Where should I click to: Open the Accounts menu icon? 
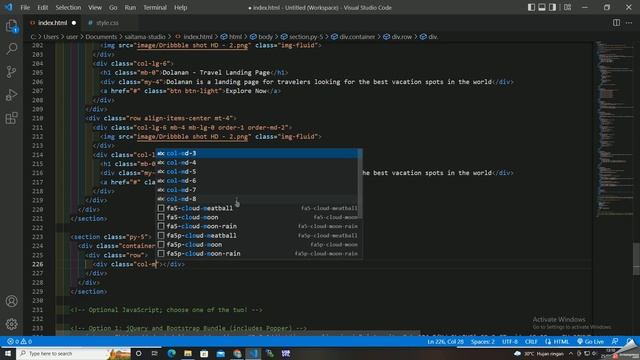click(x=11, y=301)
